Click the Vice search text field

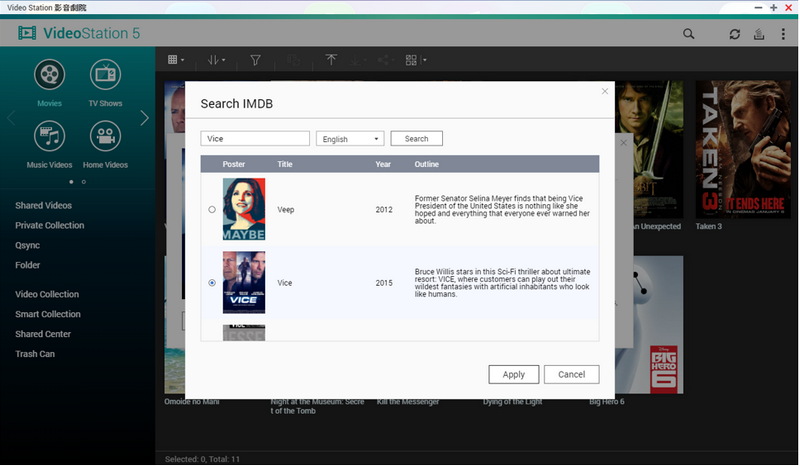click(x=255, y=139)
